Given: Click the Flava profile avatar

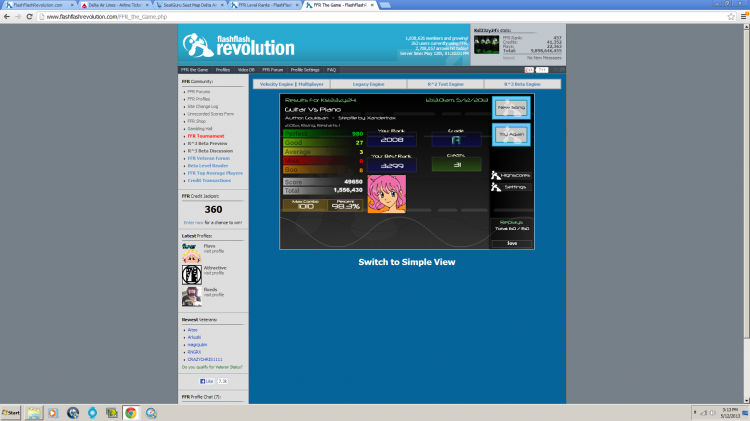Looking at the screenshot, I should [x=191, y=253].
